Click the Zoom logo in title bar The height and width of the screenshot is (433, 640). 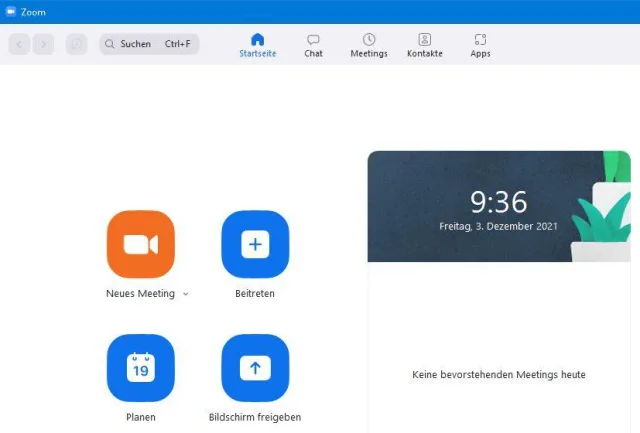pos(11,11)
